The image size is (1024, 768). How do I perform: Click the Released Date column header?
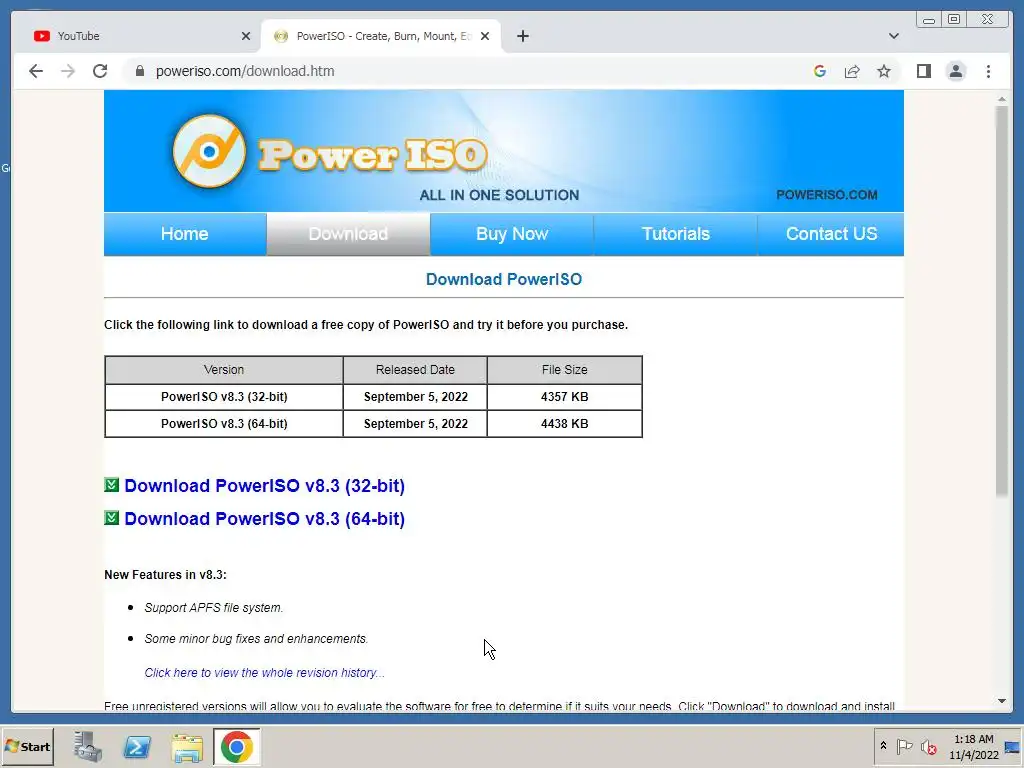tap(415, 370)
